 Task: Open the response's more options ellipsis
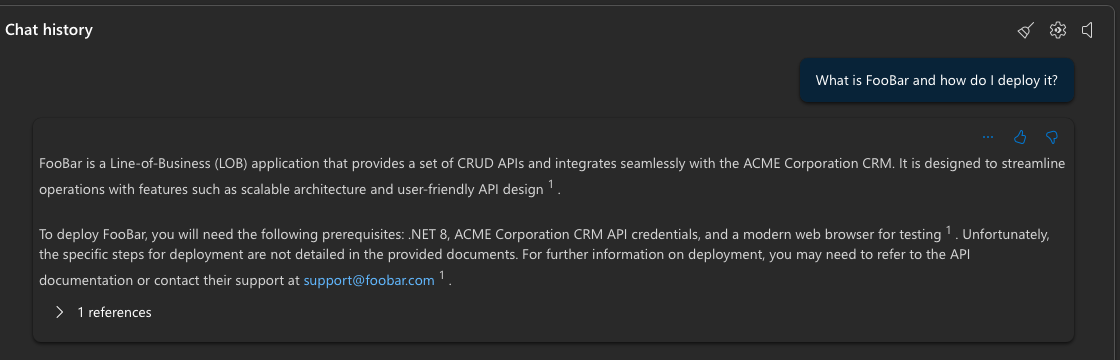988,137
